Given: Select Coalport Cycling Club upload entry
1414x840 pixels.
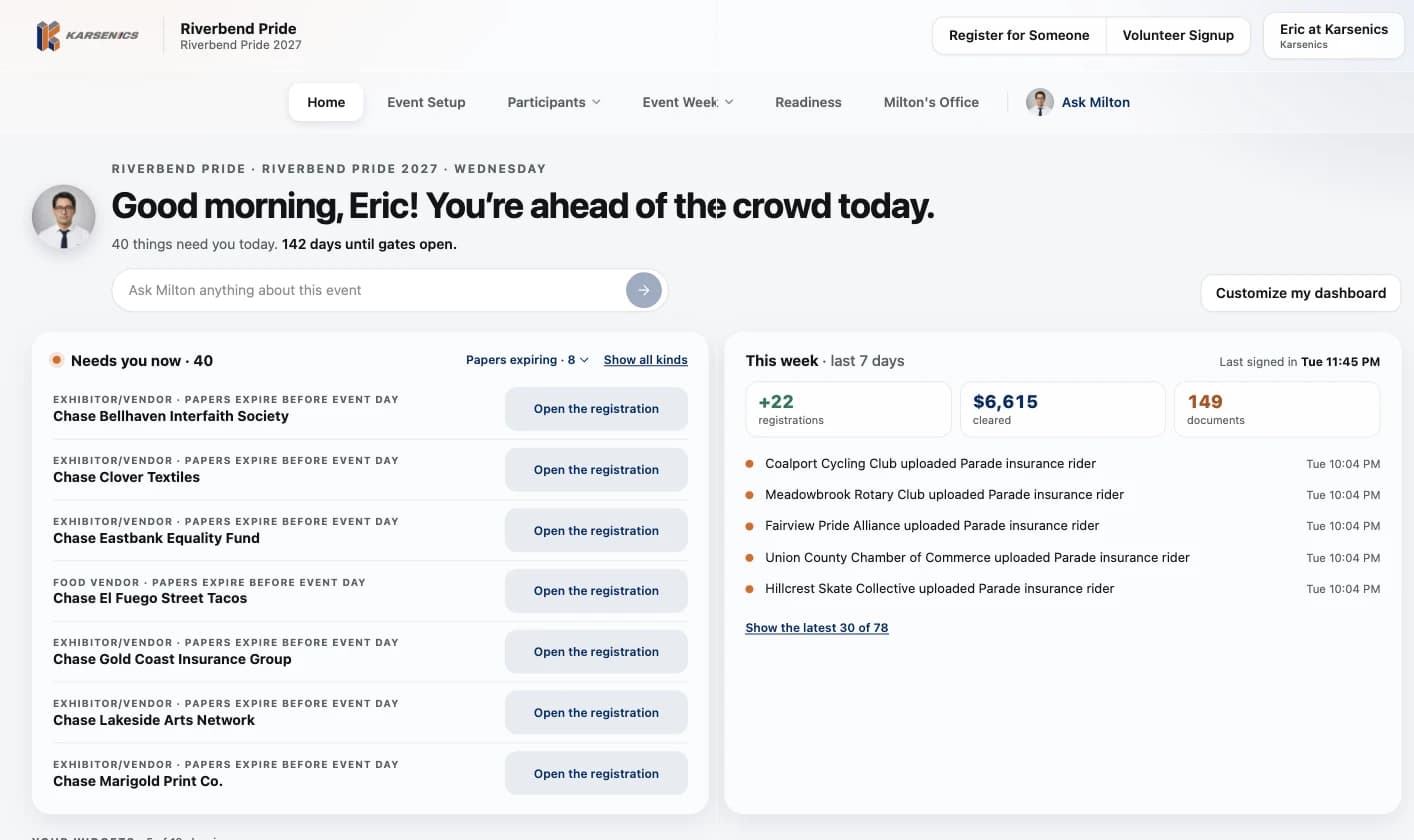Looking at the screenshot, I should click(x=1063, y=464).
